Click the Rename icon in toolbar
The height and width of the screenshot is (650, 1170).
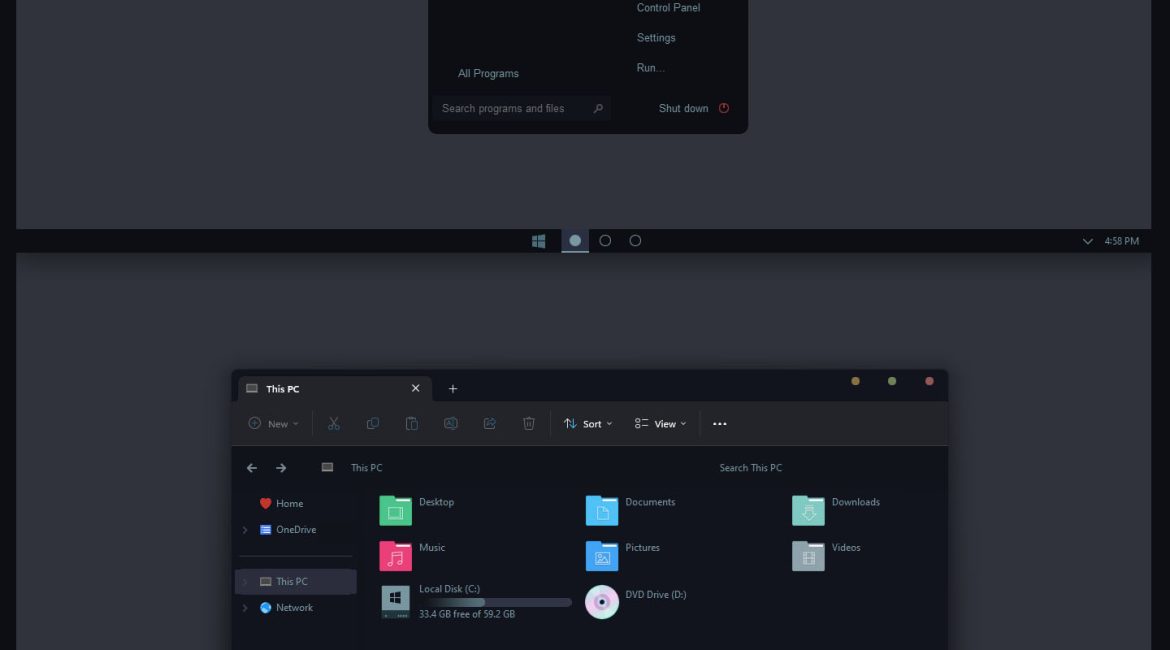(451, 424)
